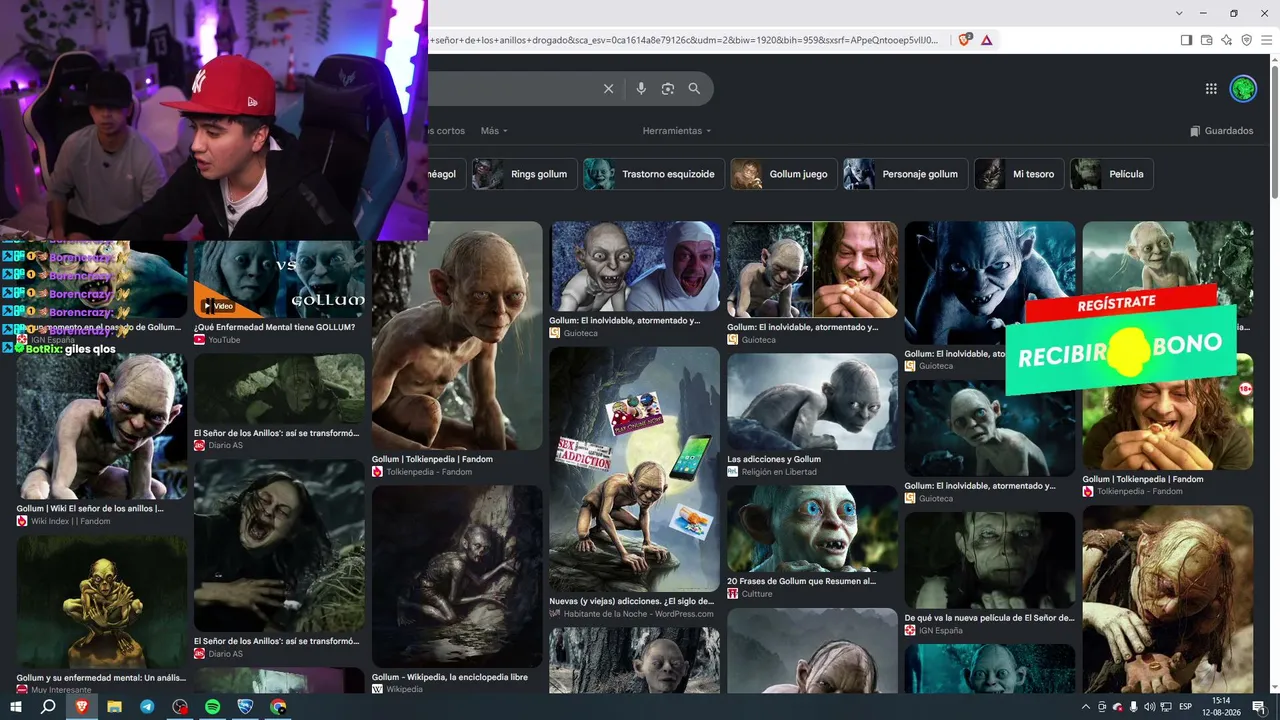Open Telegram from the taskbar
The image size is (1280, 720).
pos(147,707)
